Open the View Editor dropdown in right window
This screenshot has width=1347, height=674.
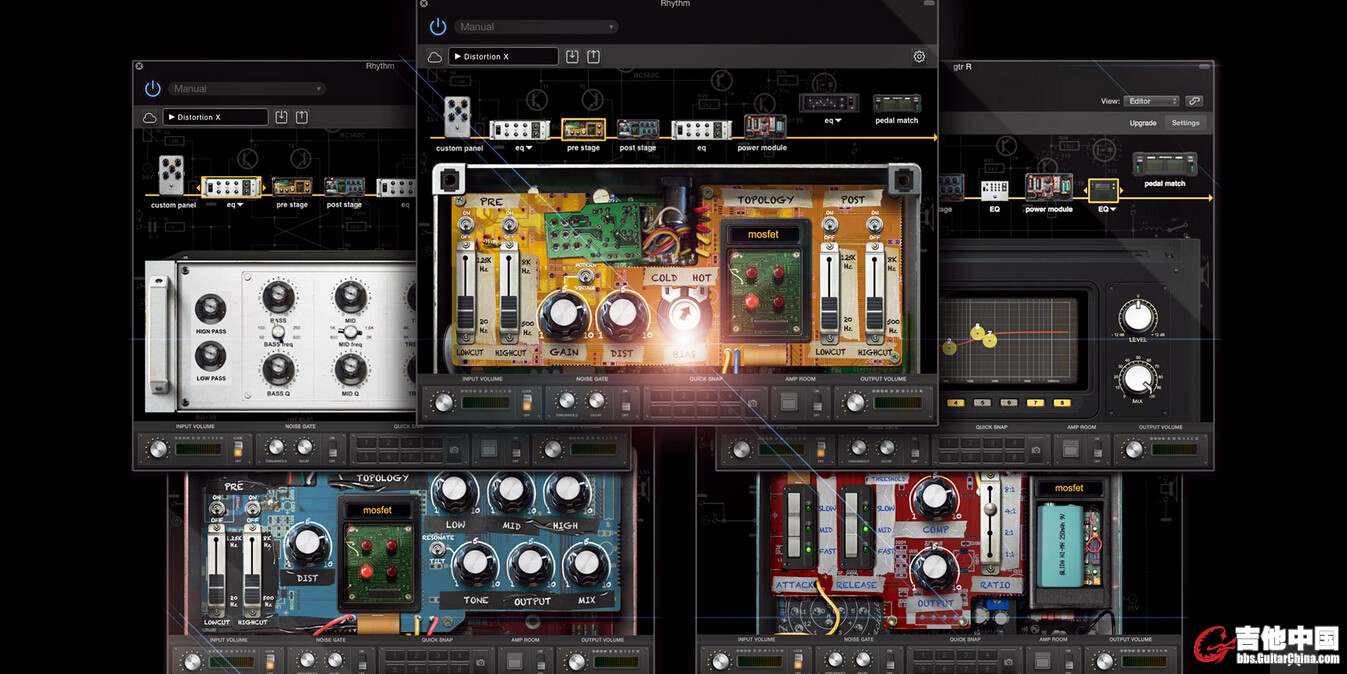click(1152, 101)
